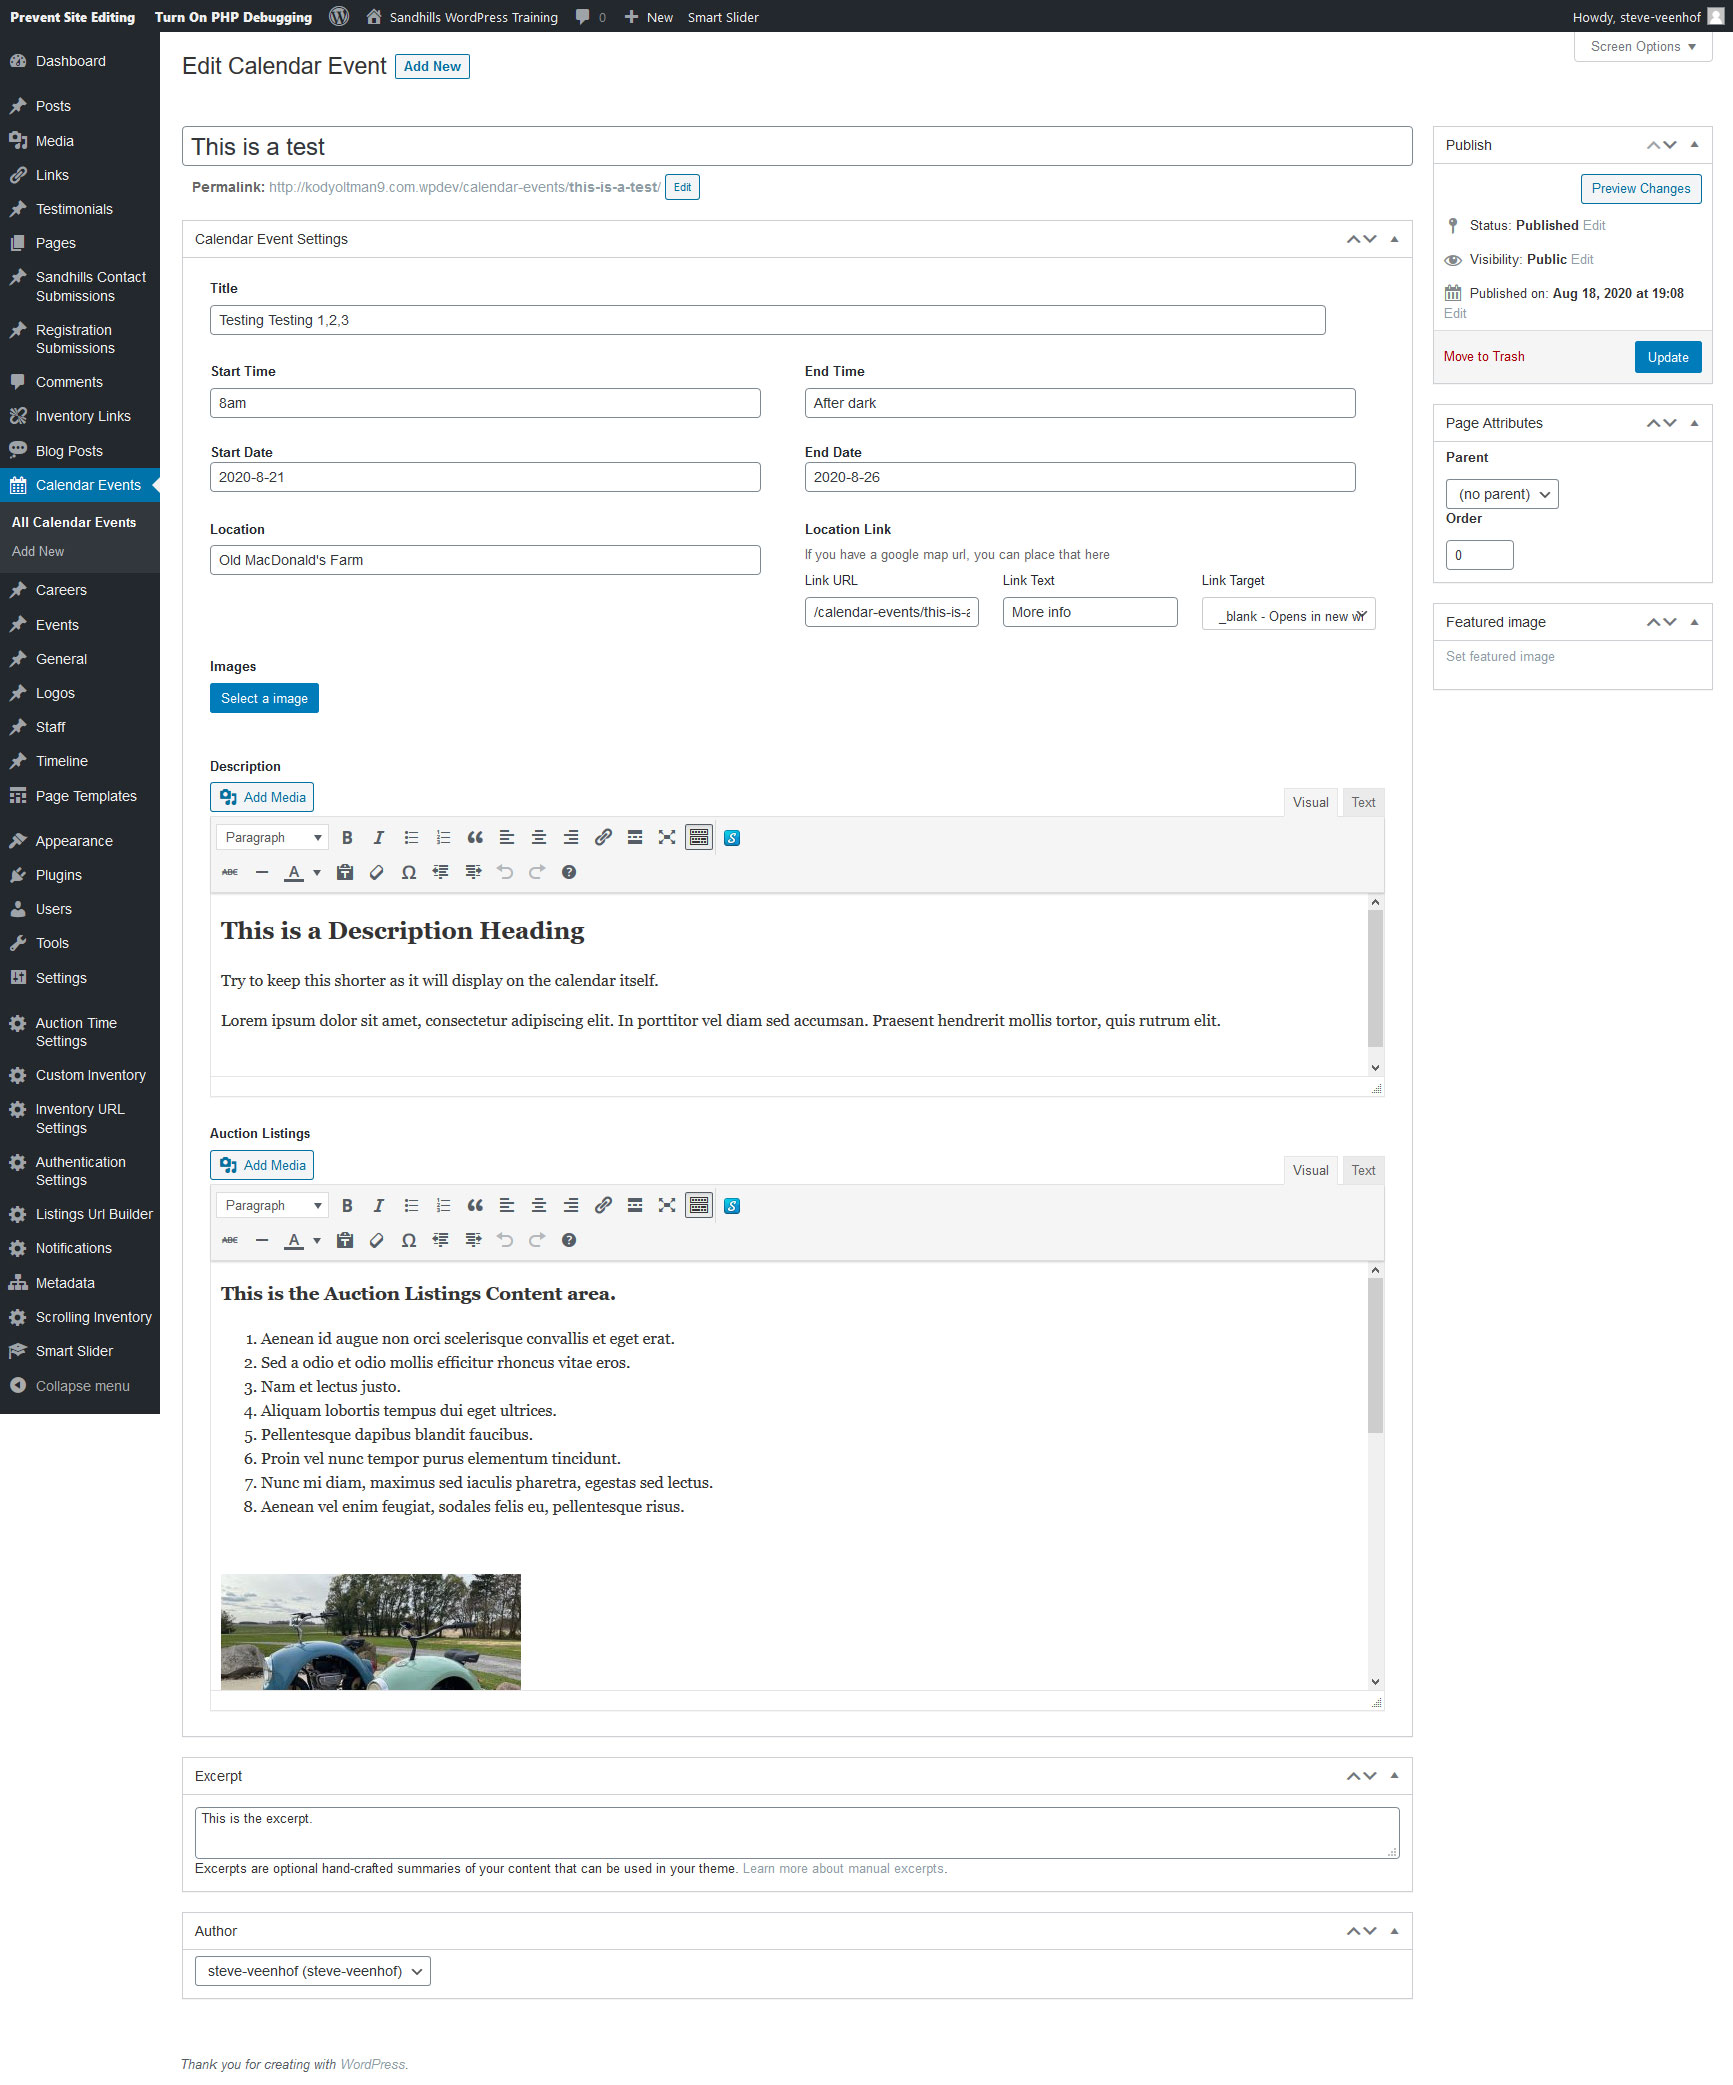Open the Author select dropdown
Screen dimensions: 1733x2085
312,1971
